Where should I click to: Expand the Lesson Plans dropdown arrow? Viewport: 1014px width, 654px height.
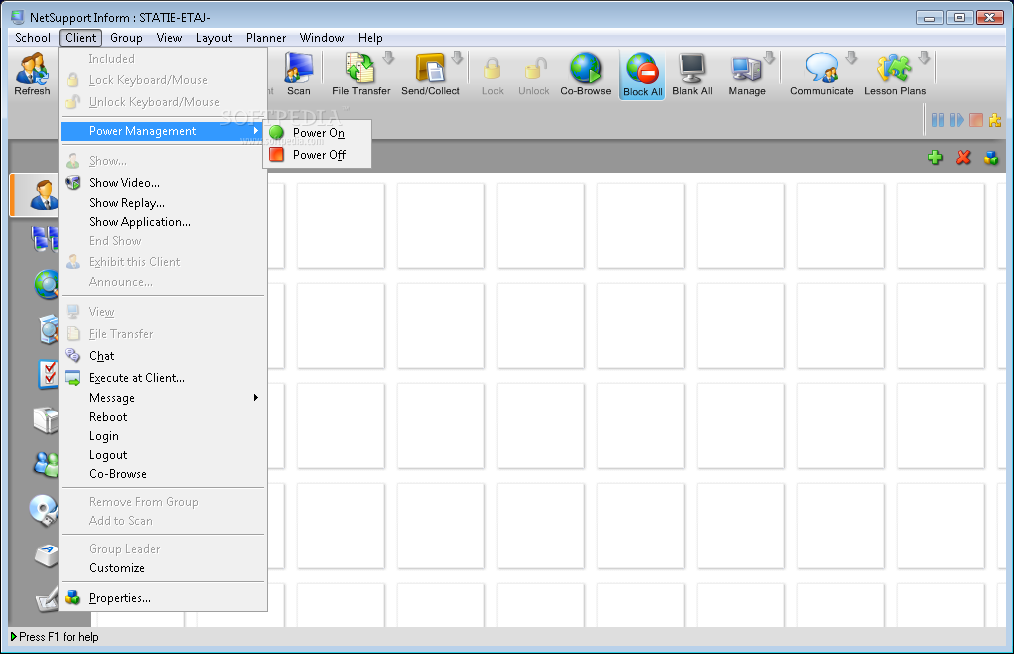tap(924, 58)
